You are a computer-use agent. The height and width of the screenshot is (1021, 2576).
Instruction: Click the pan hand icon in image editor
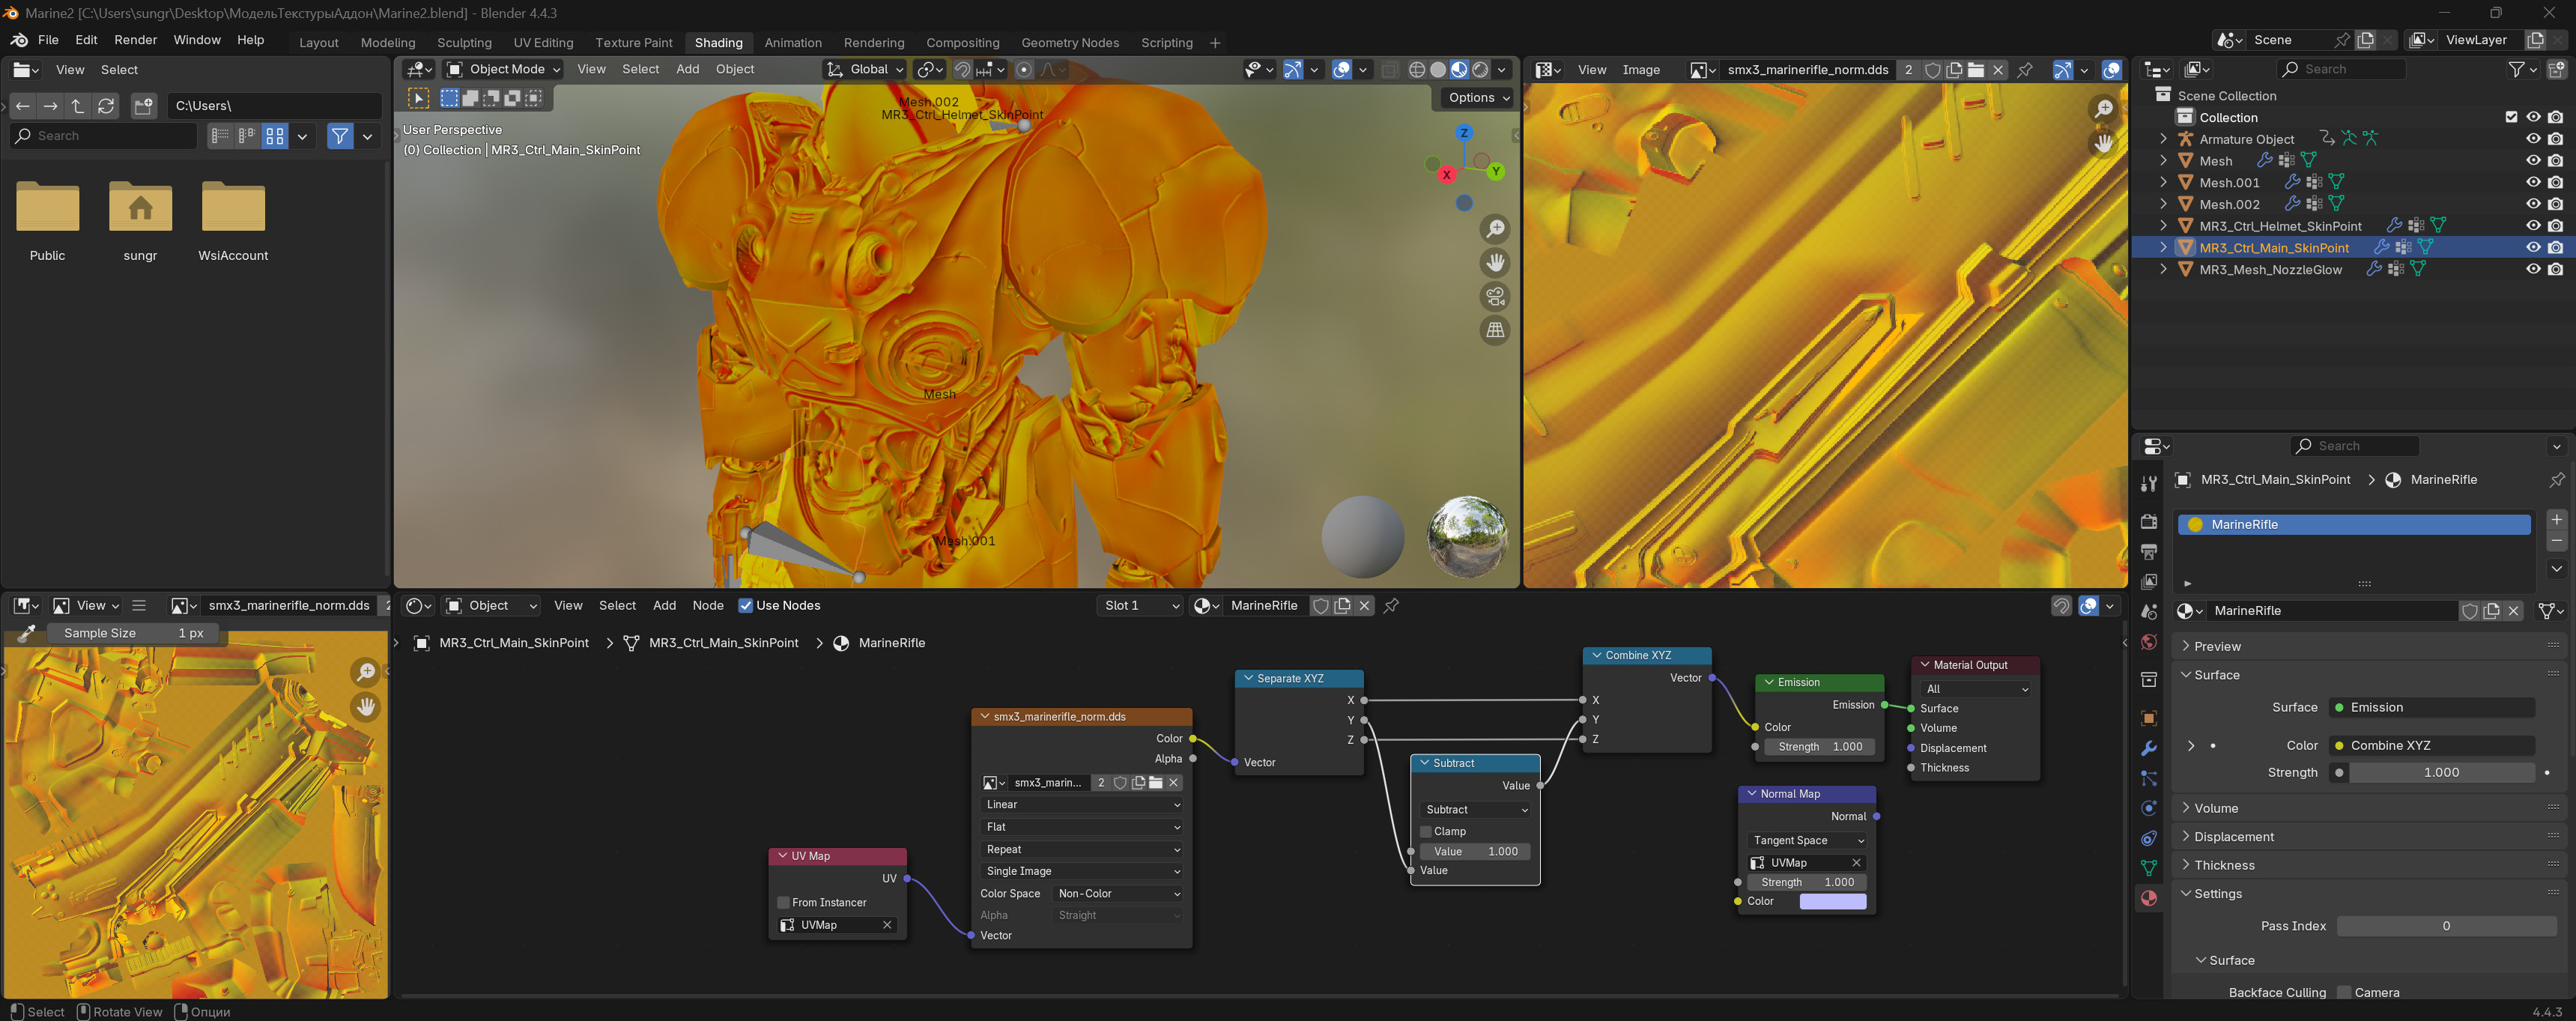(x=2104, y=144)
